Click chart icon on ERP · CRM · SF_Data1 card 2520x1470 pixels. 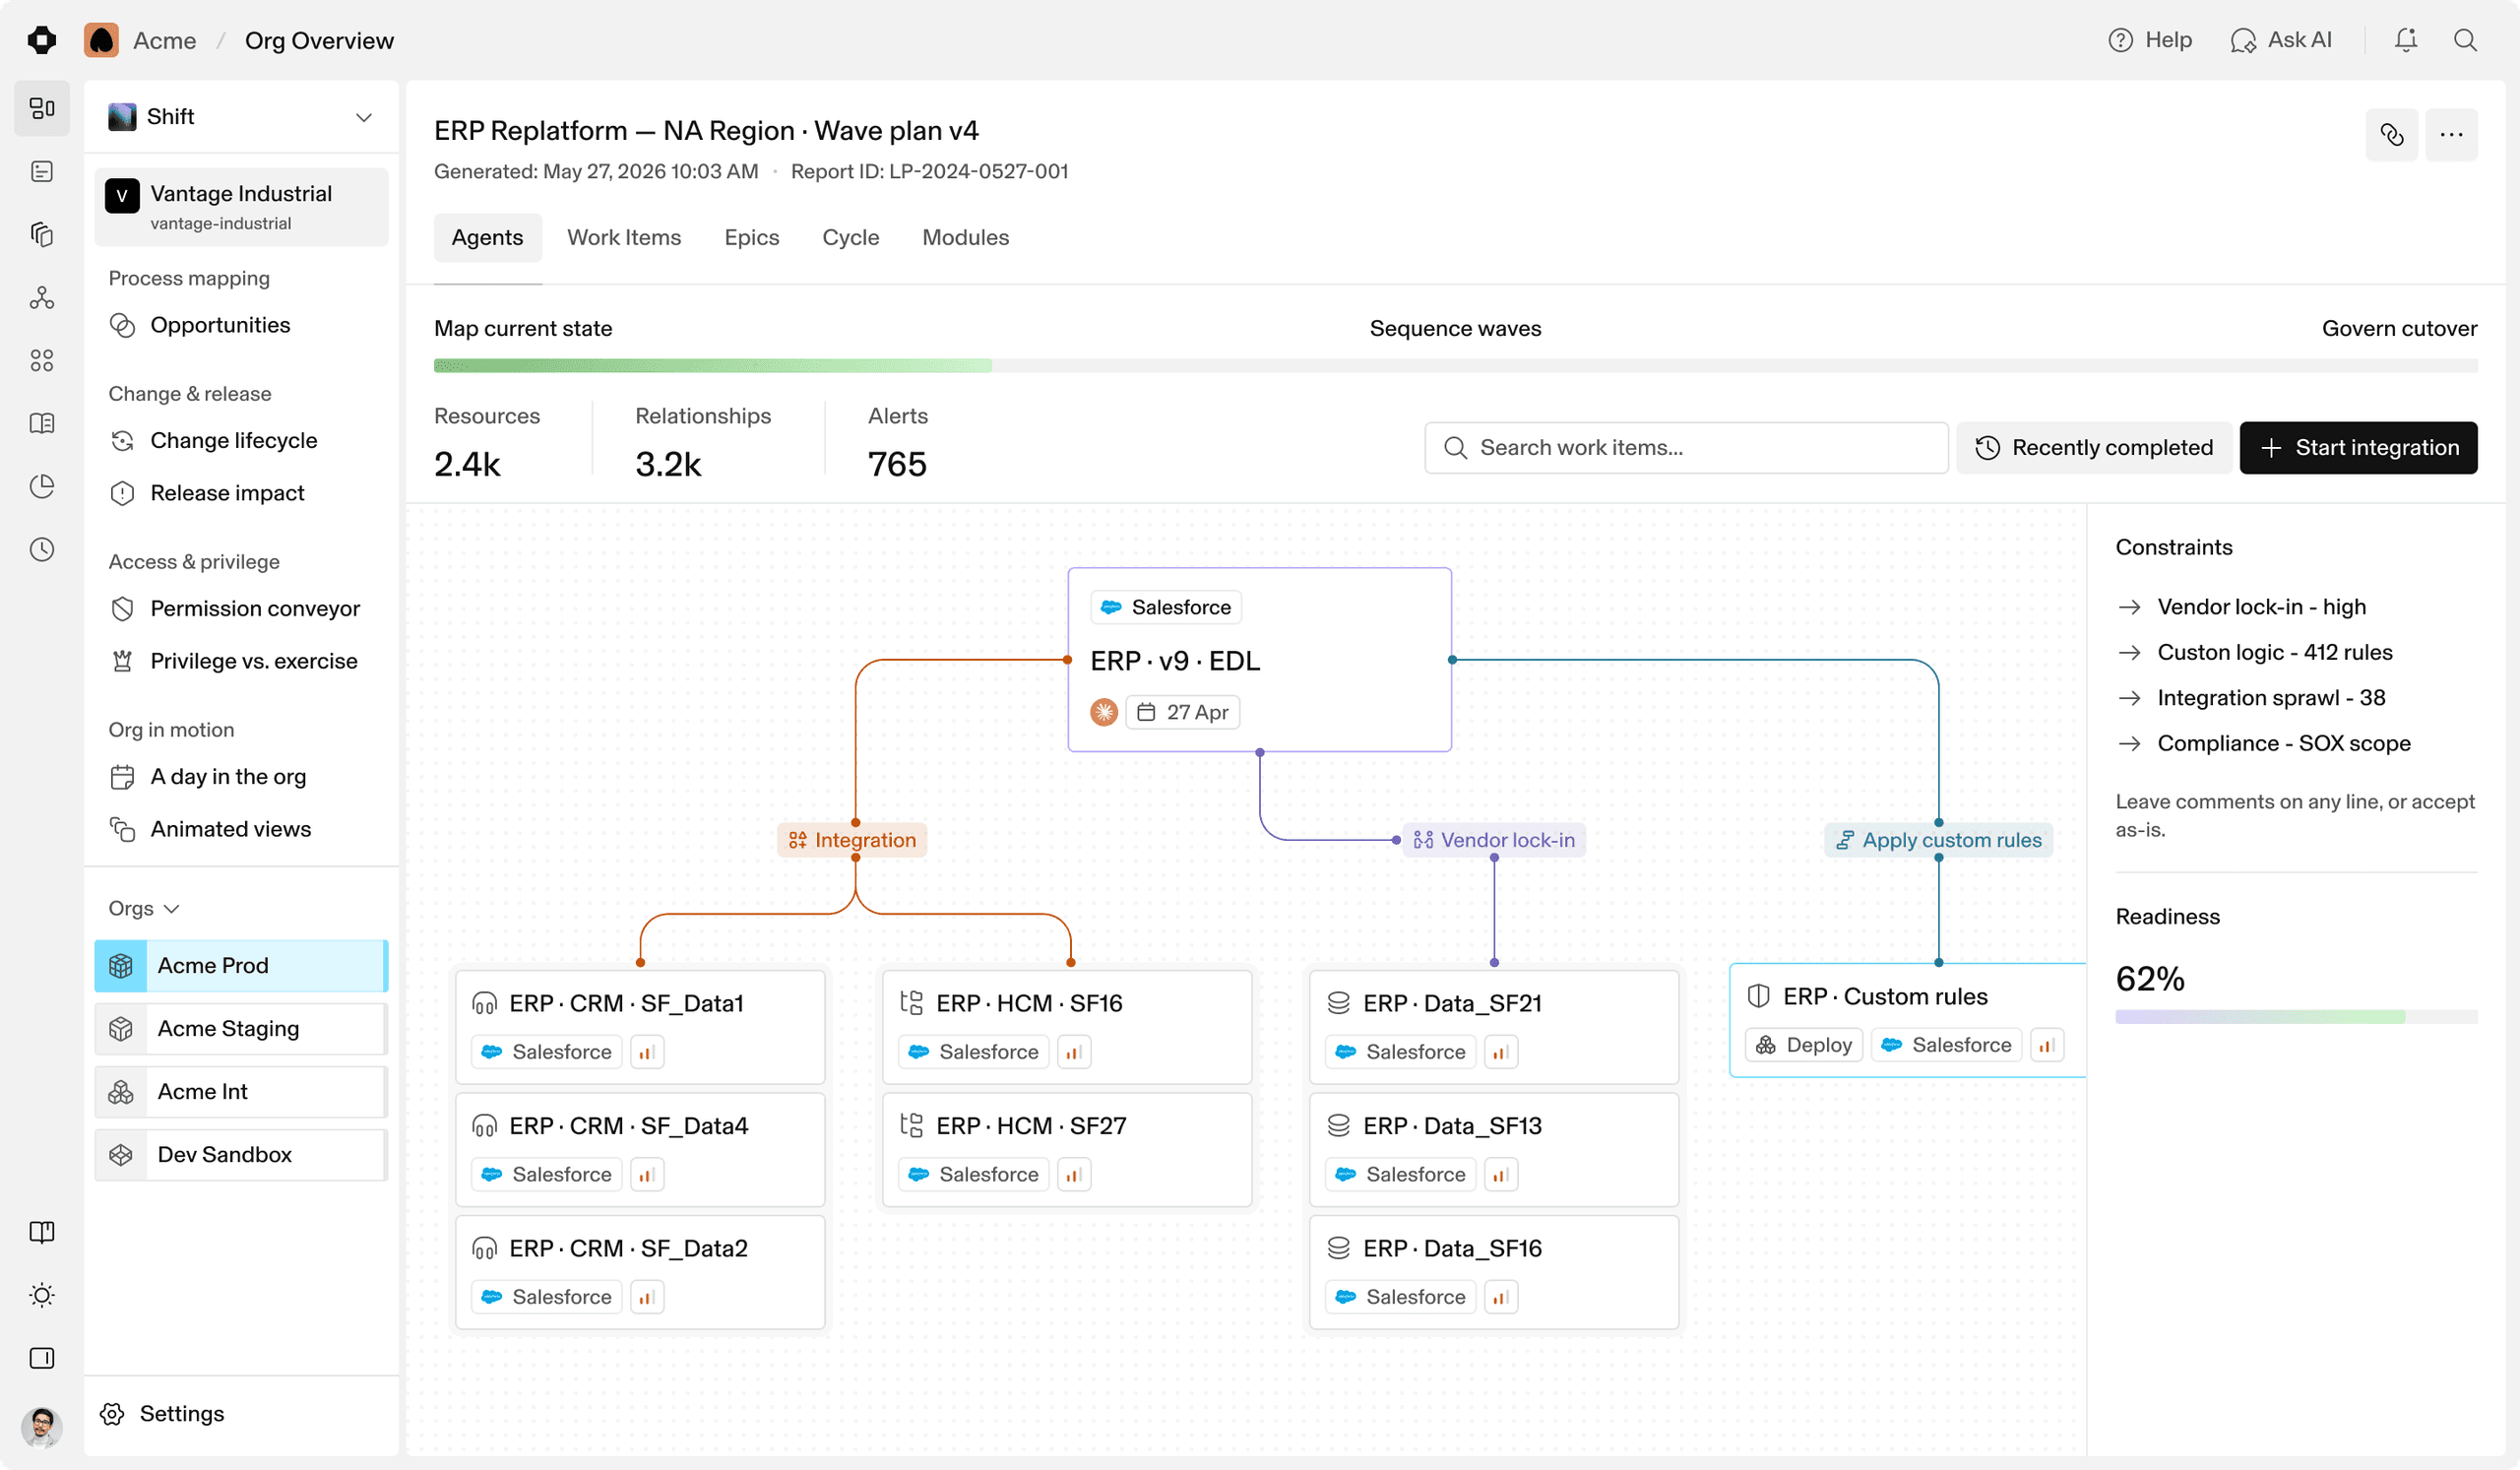pyautogui.click(x=647, y=1052)
